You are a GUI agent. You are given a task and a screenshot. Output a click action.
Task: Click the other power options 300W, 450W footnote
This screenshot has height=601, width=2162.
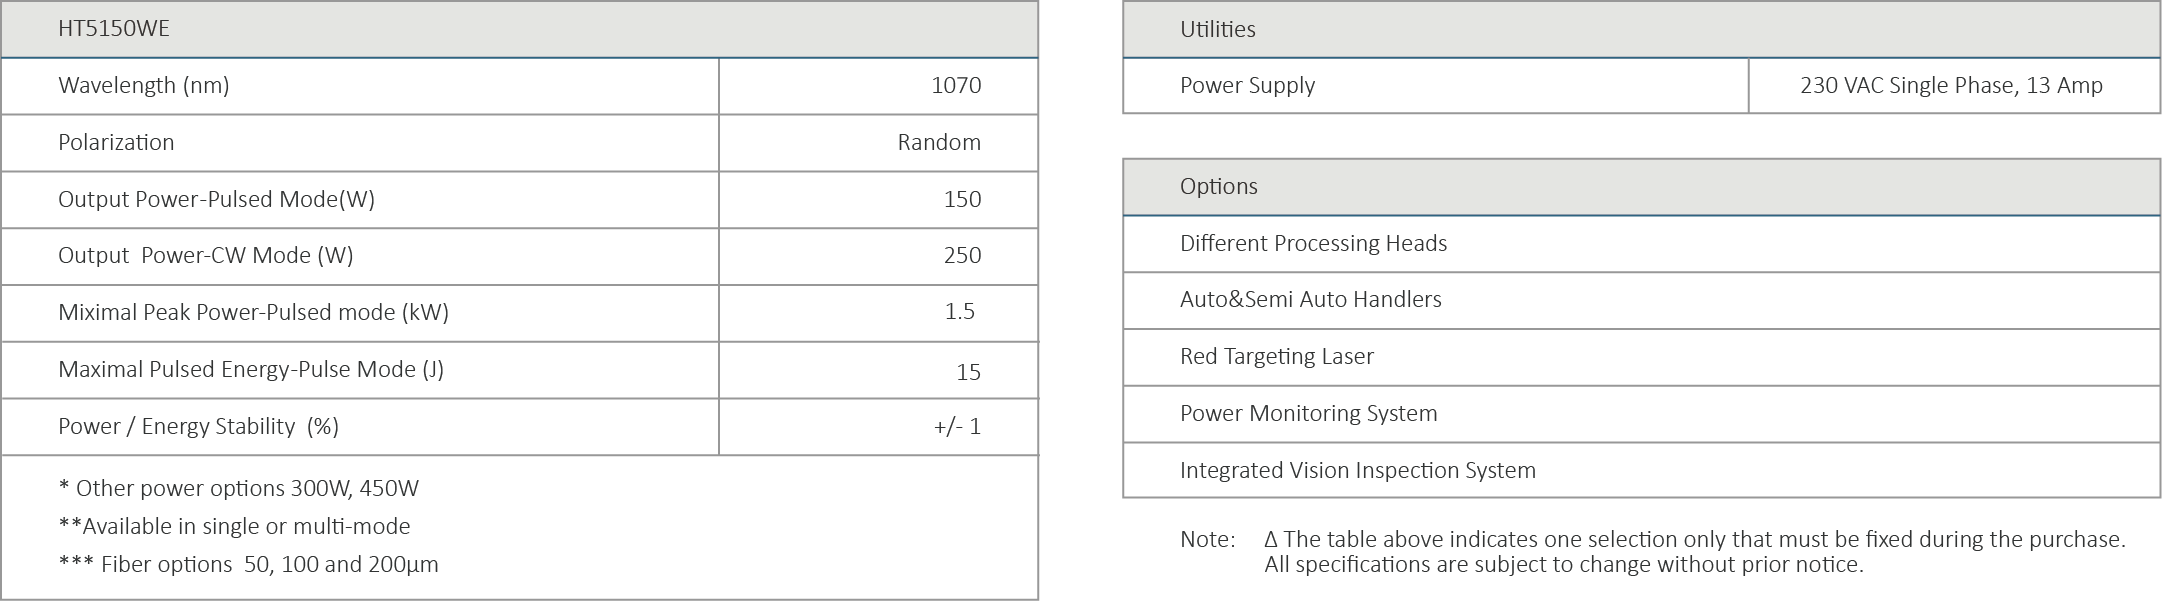click(x=239, y=489)
